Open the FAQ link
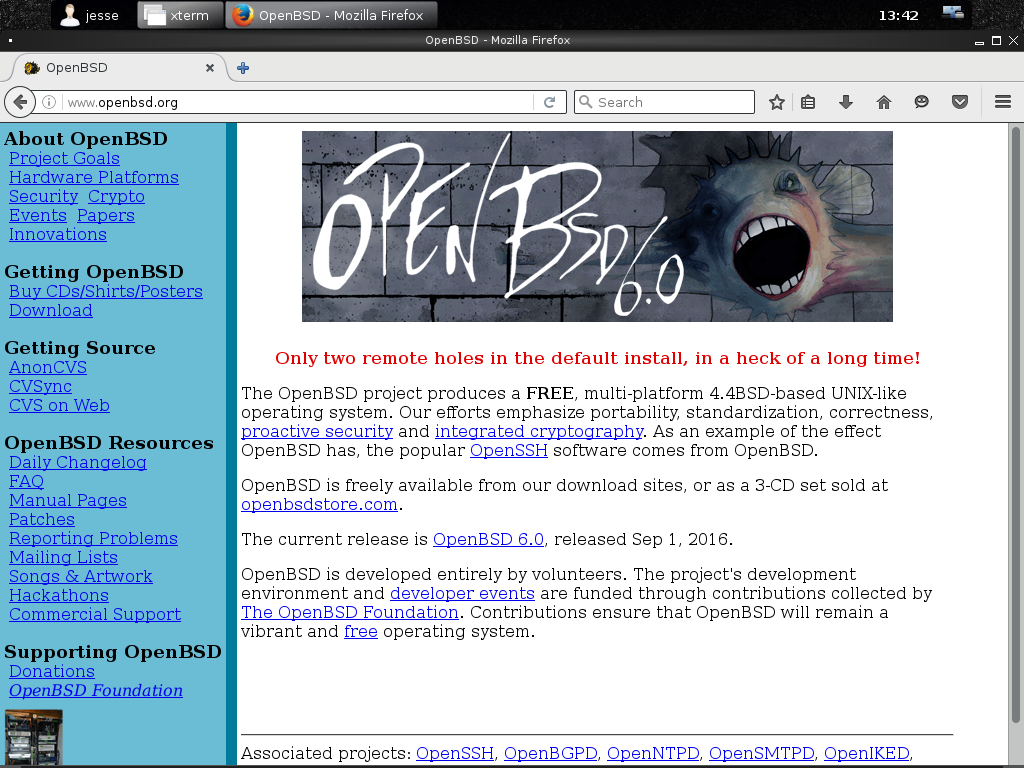Viewport: 1024px width, 768px height. 26,481
